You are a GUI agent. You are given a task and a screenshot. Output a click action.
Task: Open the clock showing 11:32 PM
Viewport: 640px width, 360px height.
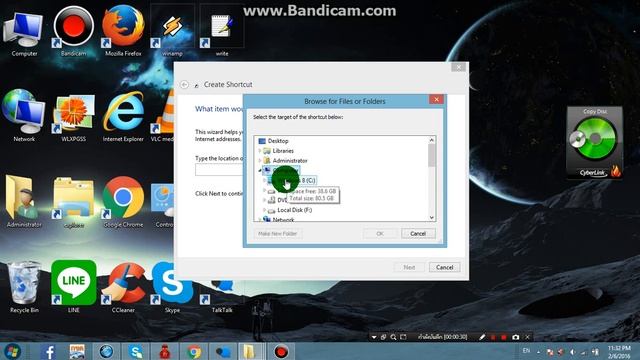[x=619, y=352]
